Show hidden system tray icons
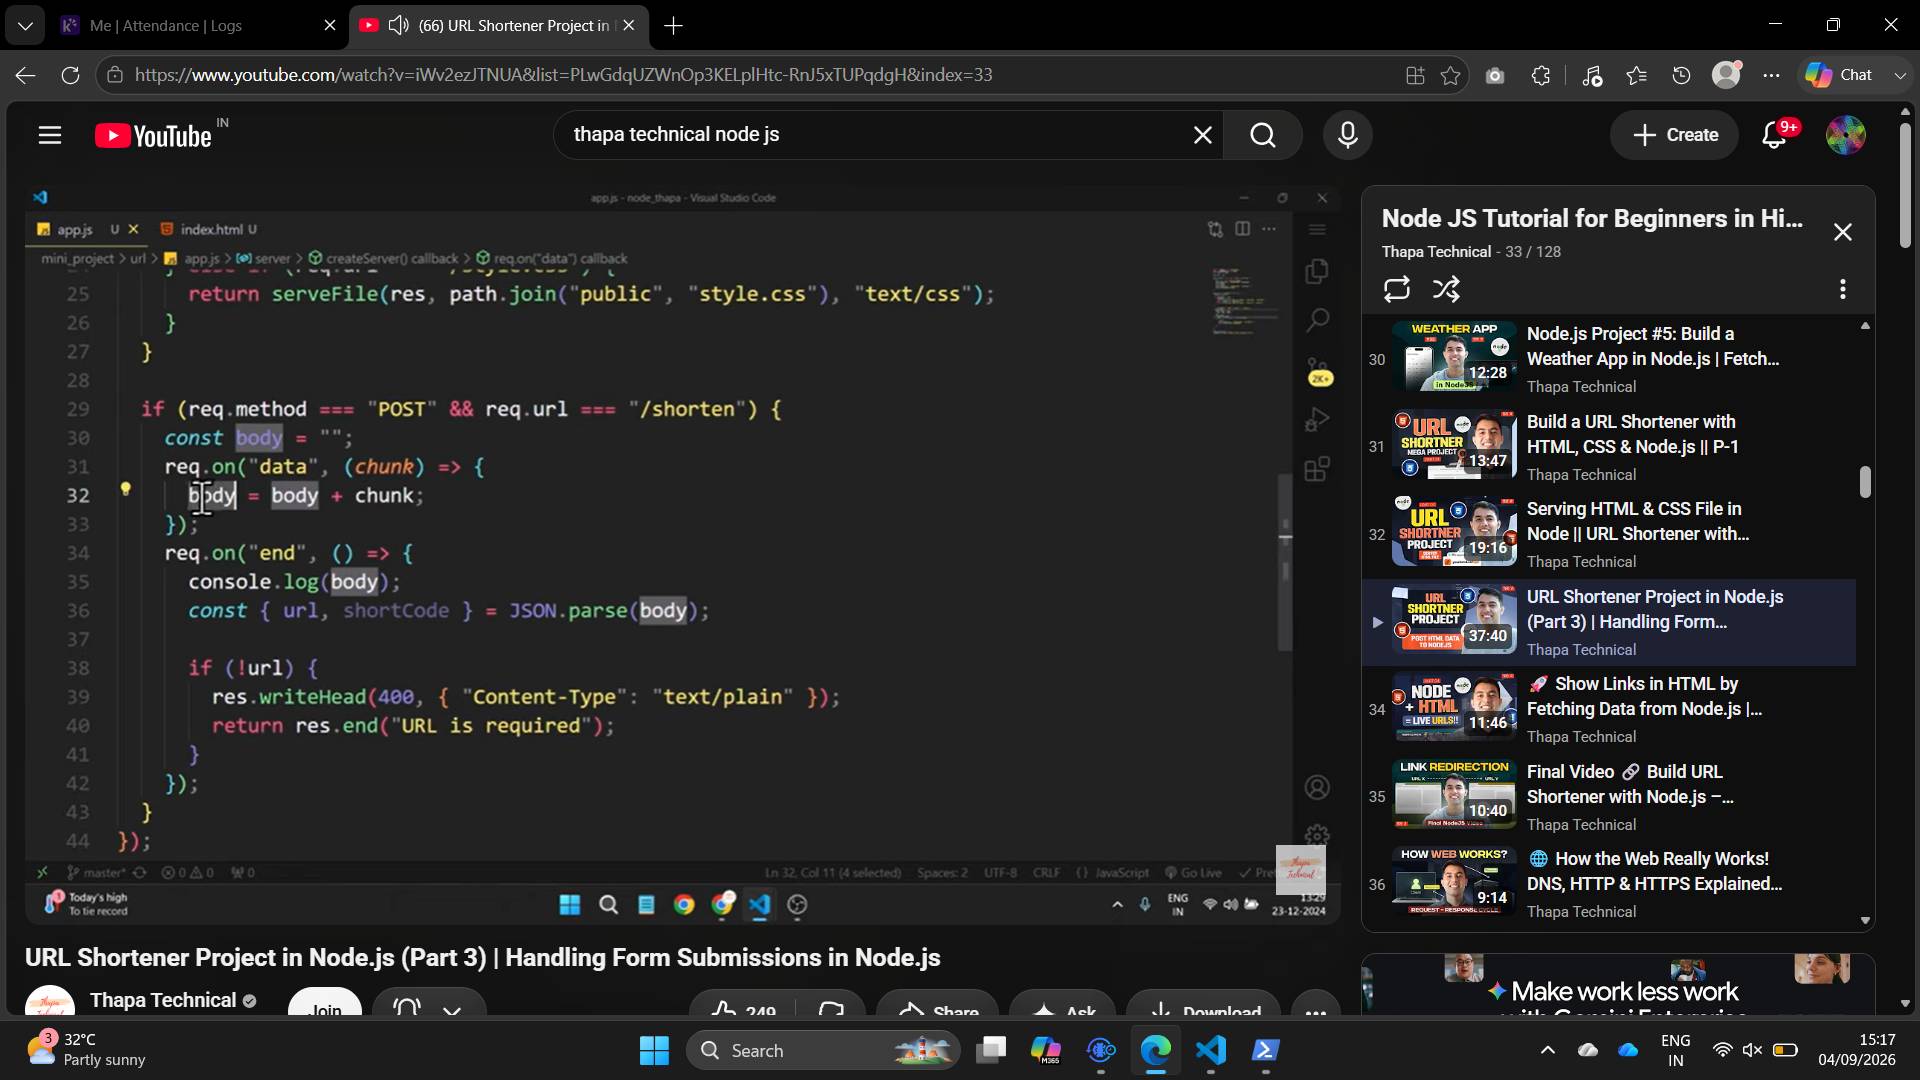 pyautogui.click(x=1547, y=1050)
